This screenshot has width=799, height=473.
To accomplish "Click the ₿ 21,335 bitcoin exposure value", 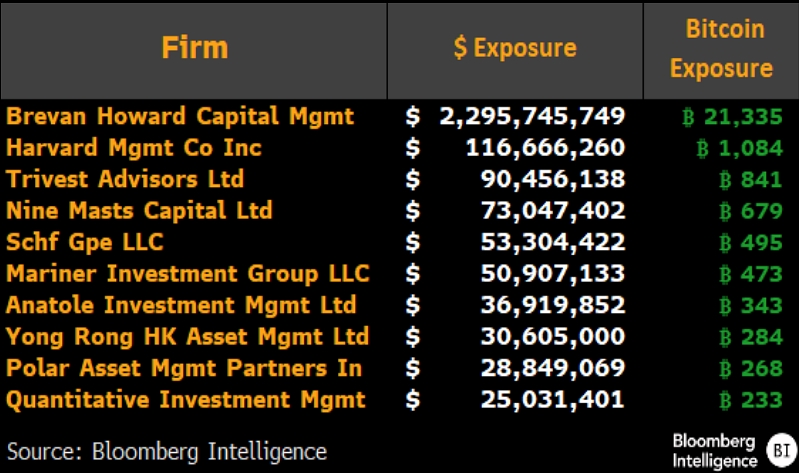I will coord(731,117).
